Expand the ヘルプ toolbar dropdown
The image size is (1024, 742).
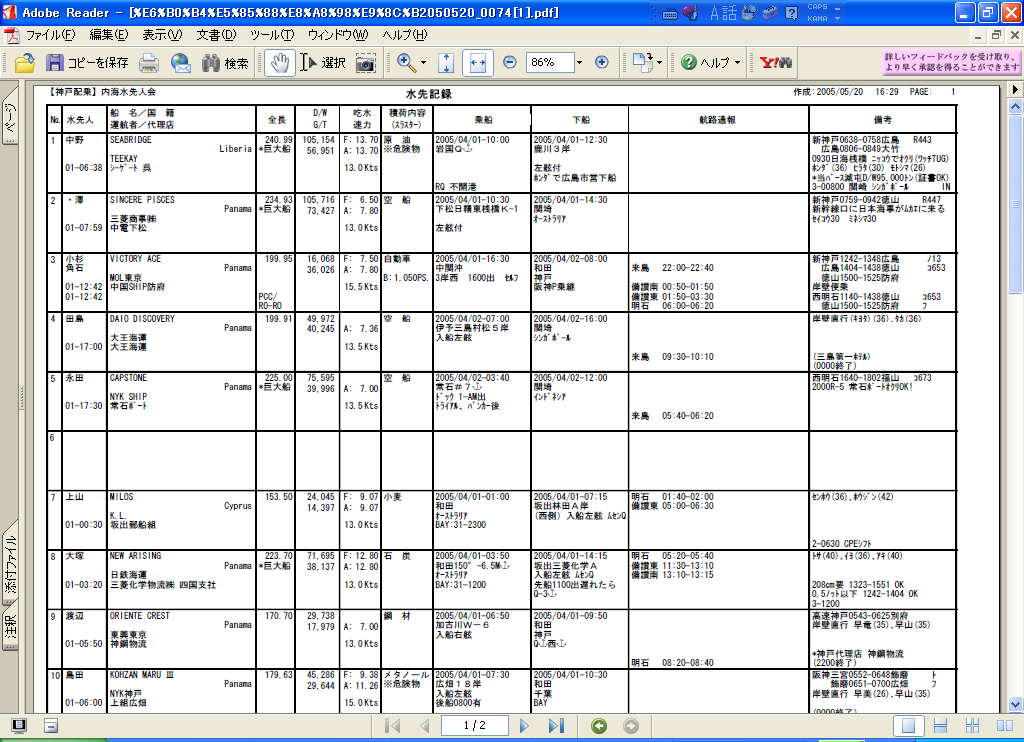(738, 63)
